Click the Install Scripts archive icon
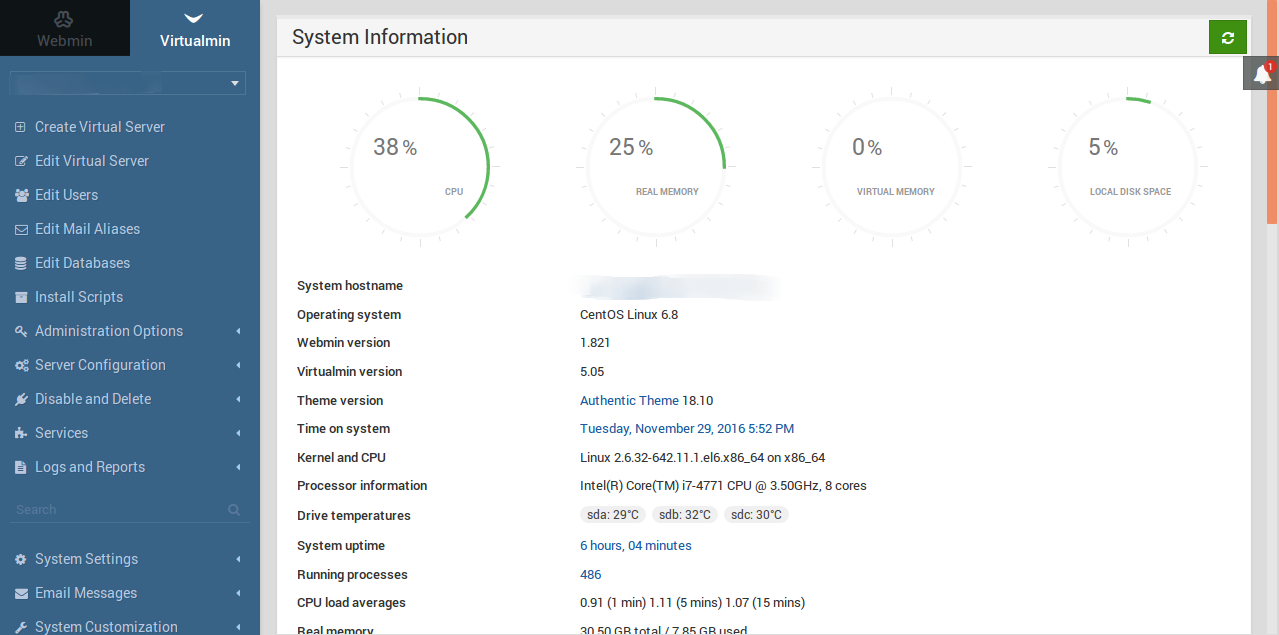The image size is (1279, 635). coord(21,297)
